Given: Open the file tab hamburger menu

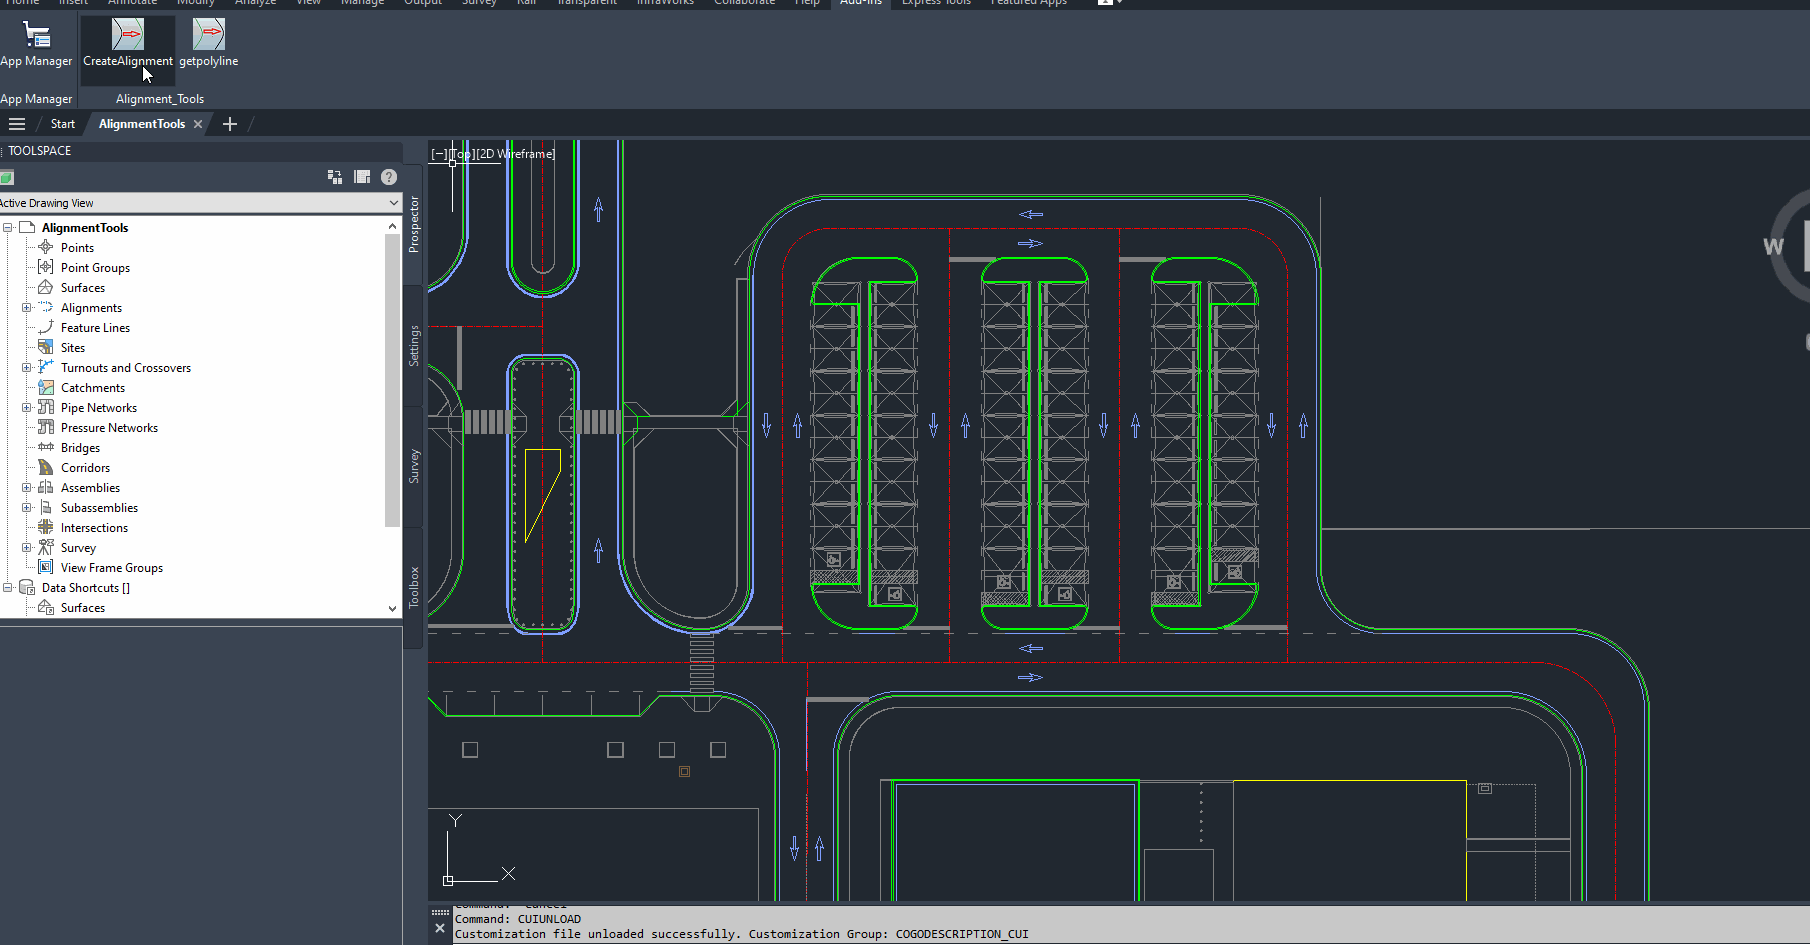Looking at the screenshot, I should (x=17, y=124).
